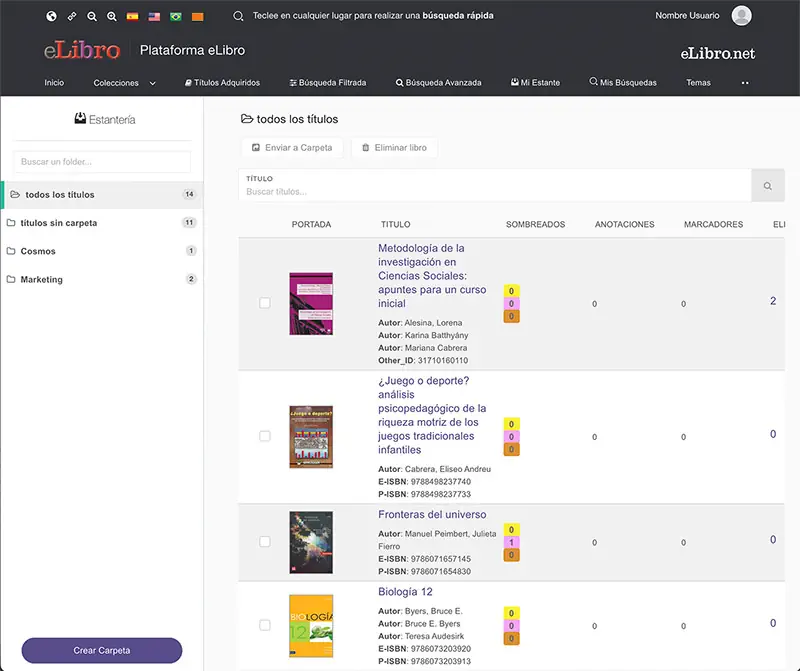
Task: Expand the Cosmos folder in Estantería
Action: coord(40,251)
